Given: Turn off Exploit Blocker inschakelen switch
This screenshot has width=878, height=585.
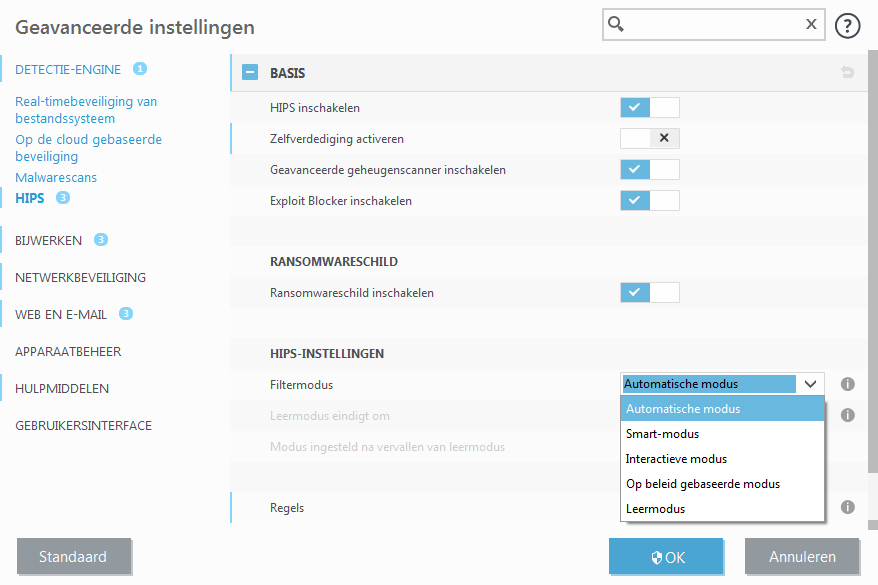Looking at the screenshot, I should 649,201.
